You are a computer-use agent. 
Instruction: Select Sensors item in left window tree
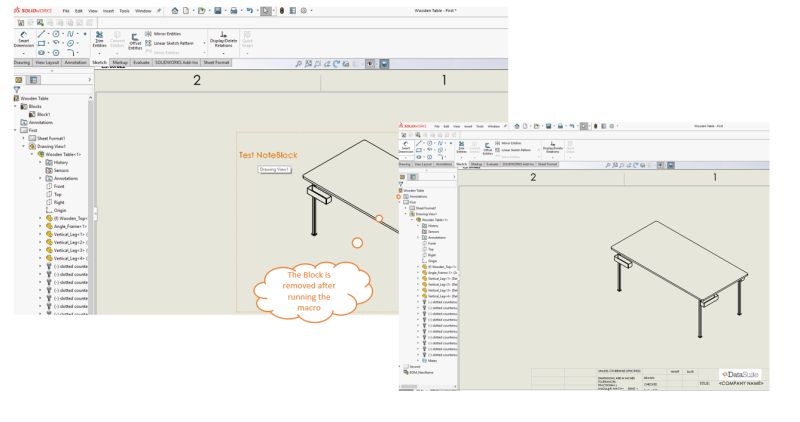pos(57,170)
